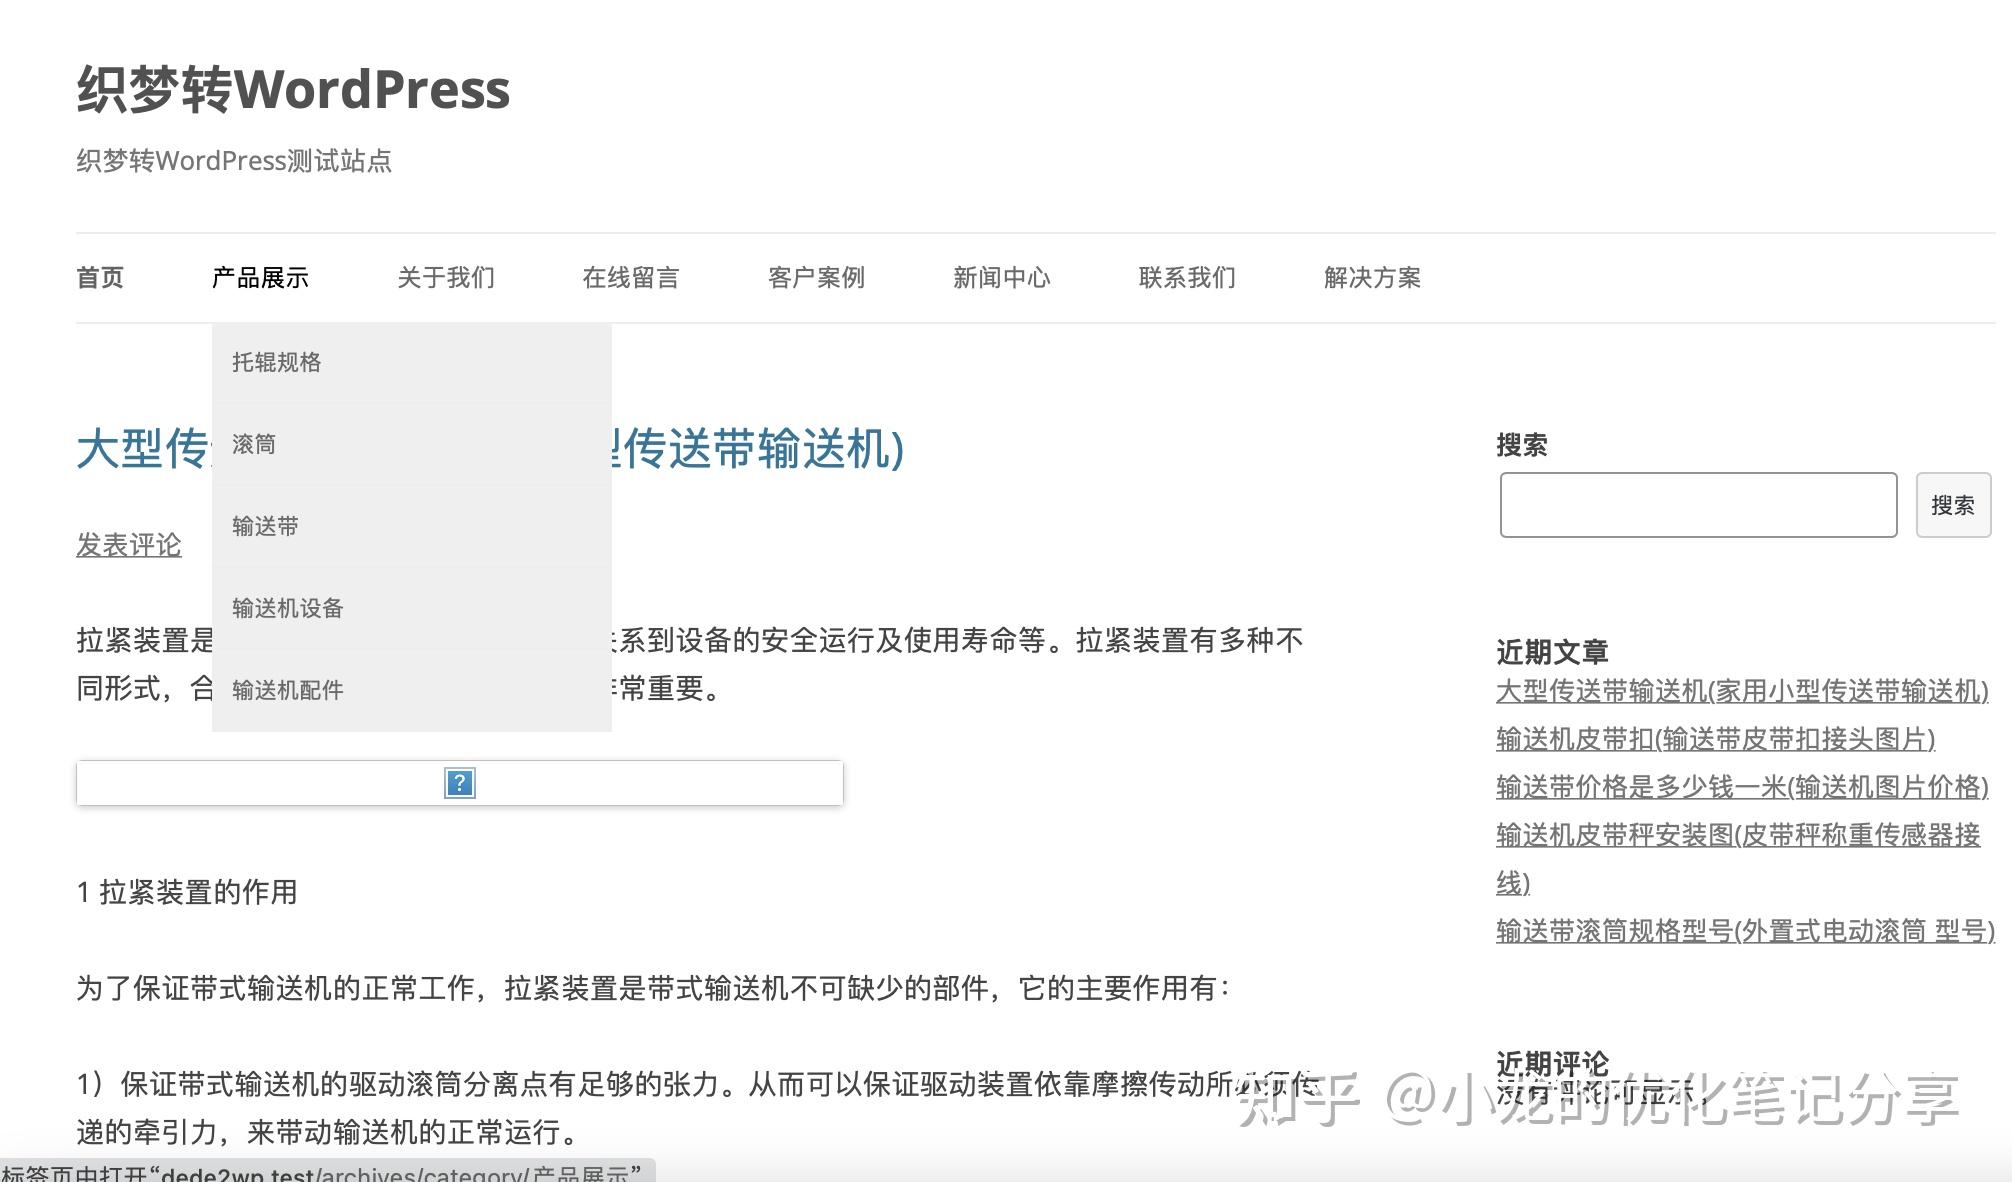Image resolution: width=2012 pixels, height=1182 pixels.
Task: Click the 搜索 widget heading label
Action: 1522,445
